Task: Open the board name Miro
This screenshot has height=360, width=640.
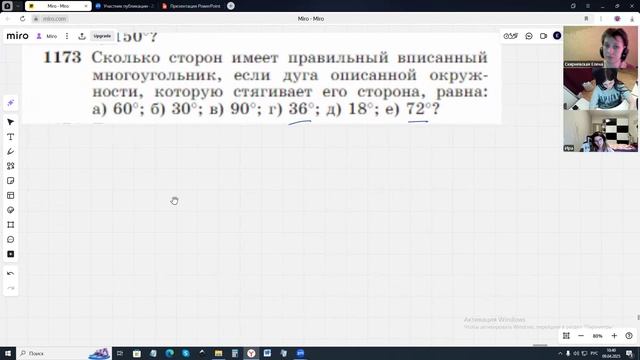Action: pos(51,36)
